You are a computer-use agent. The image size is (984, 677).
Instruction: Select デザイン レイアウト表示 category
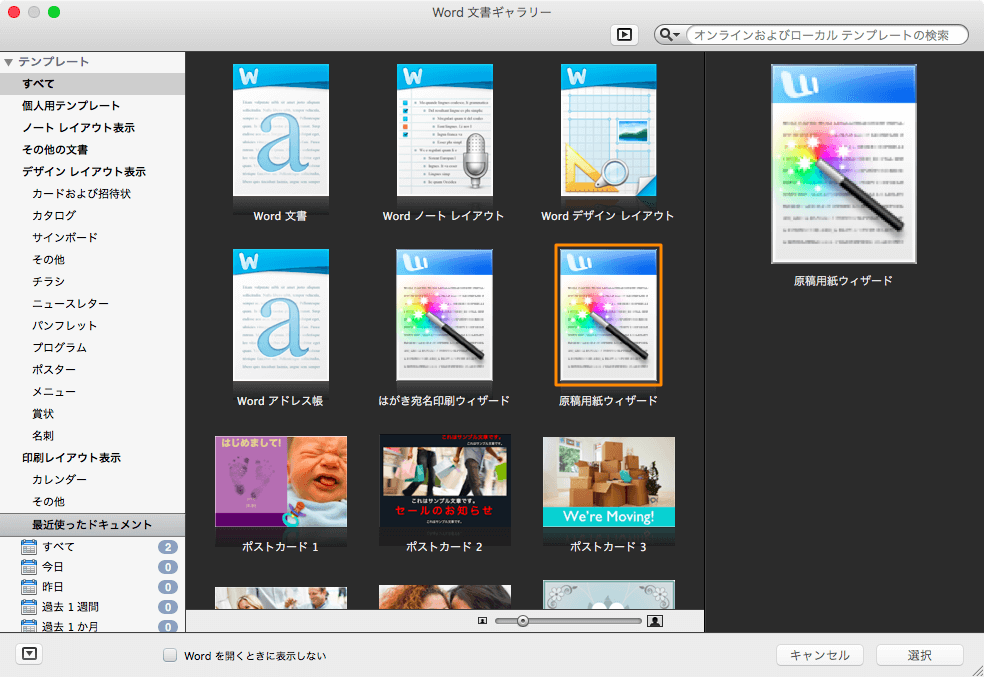pos(92,171)
